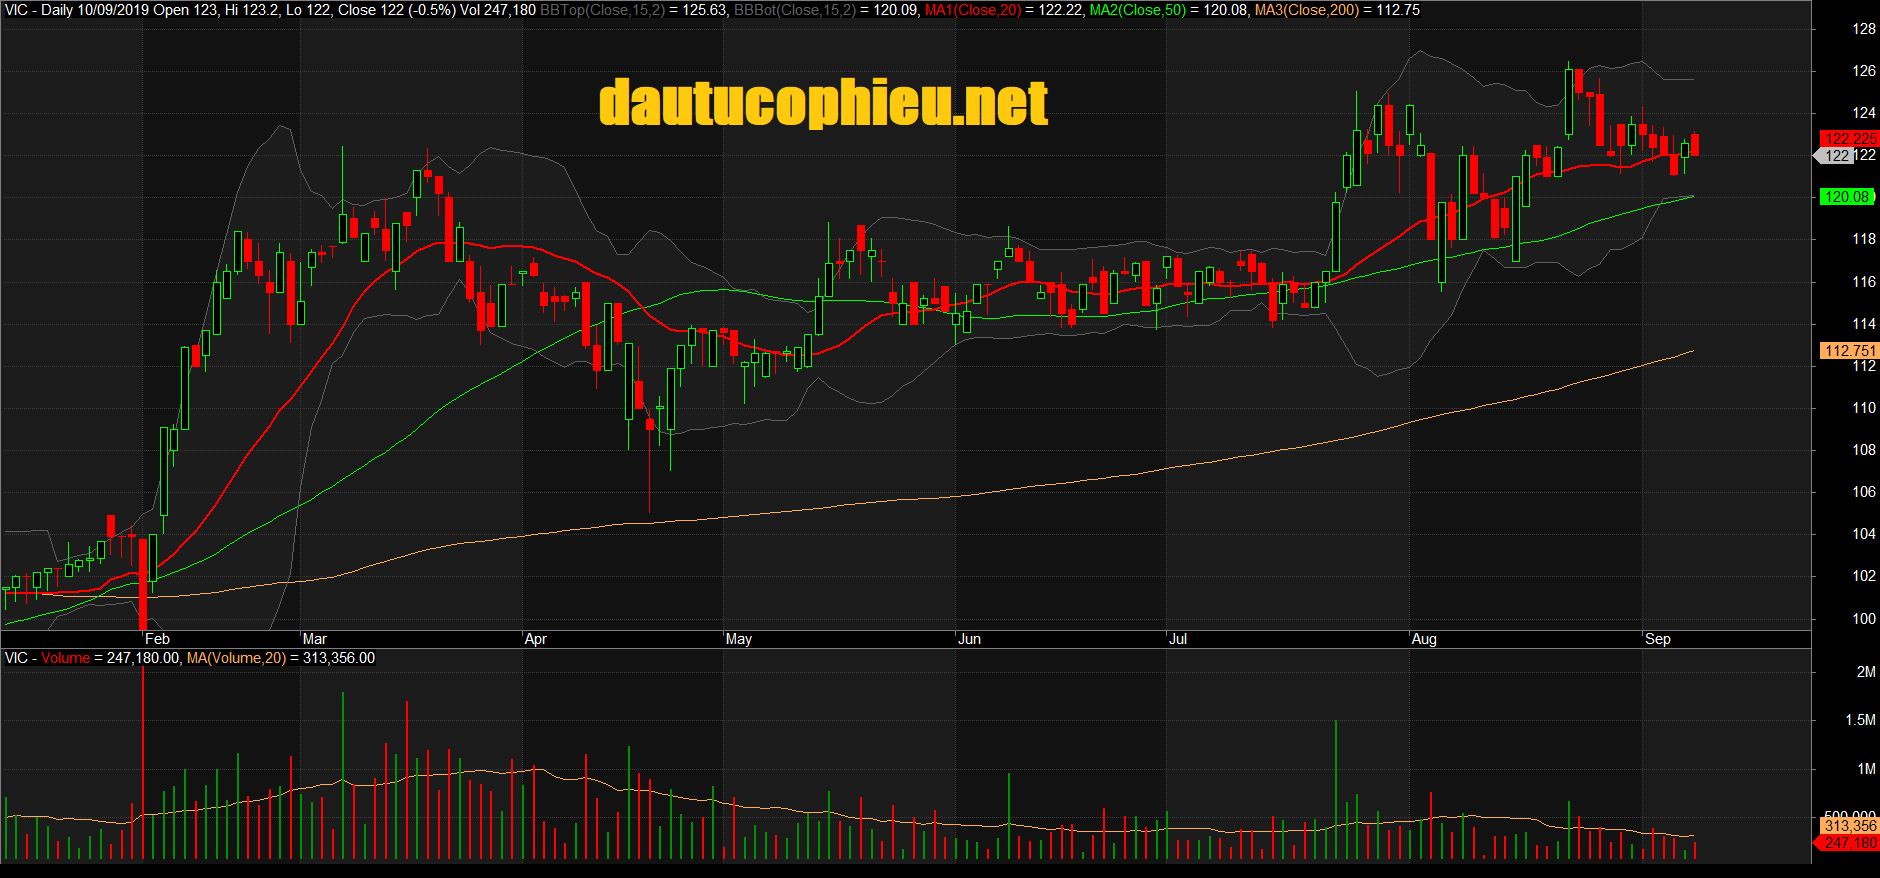The width and height of the screenshot is (1880, 878).
Task: Click the dautucophieu.net watermark text
Action: point(823,103)
